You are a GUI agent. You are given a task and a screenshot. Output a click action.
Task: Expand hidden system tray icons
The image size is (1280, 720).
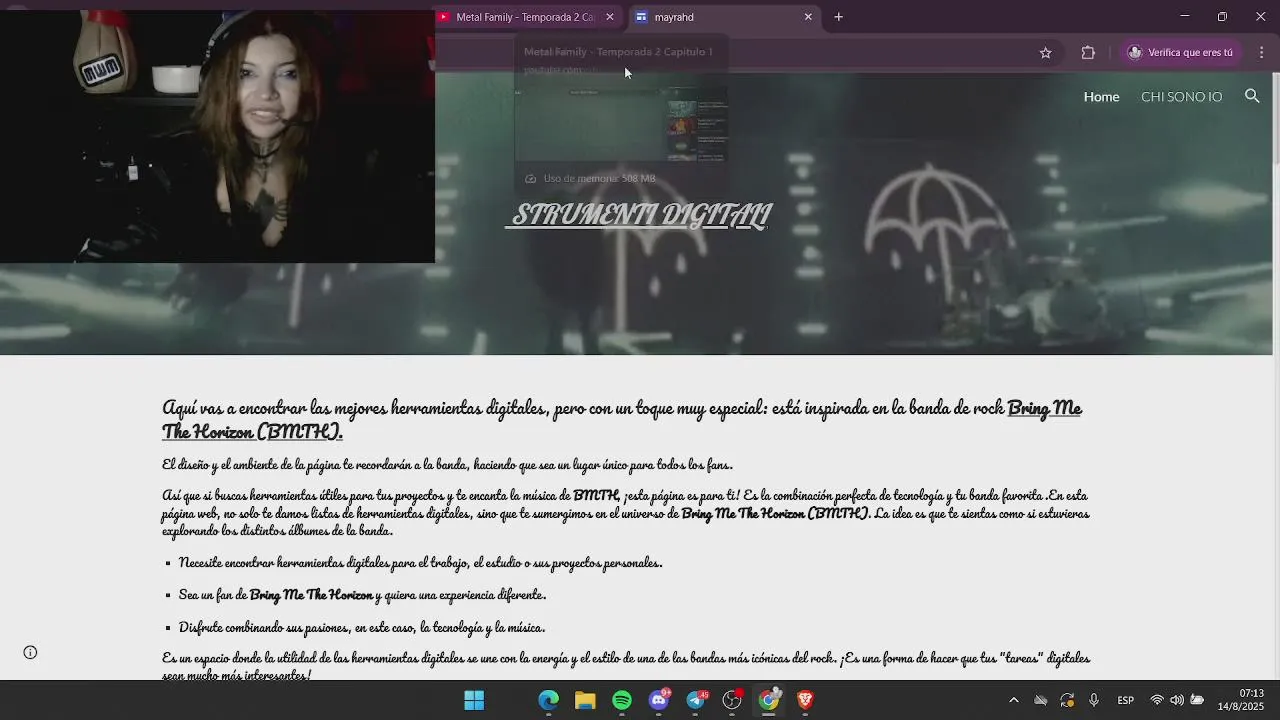[x=1013, y=700]
